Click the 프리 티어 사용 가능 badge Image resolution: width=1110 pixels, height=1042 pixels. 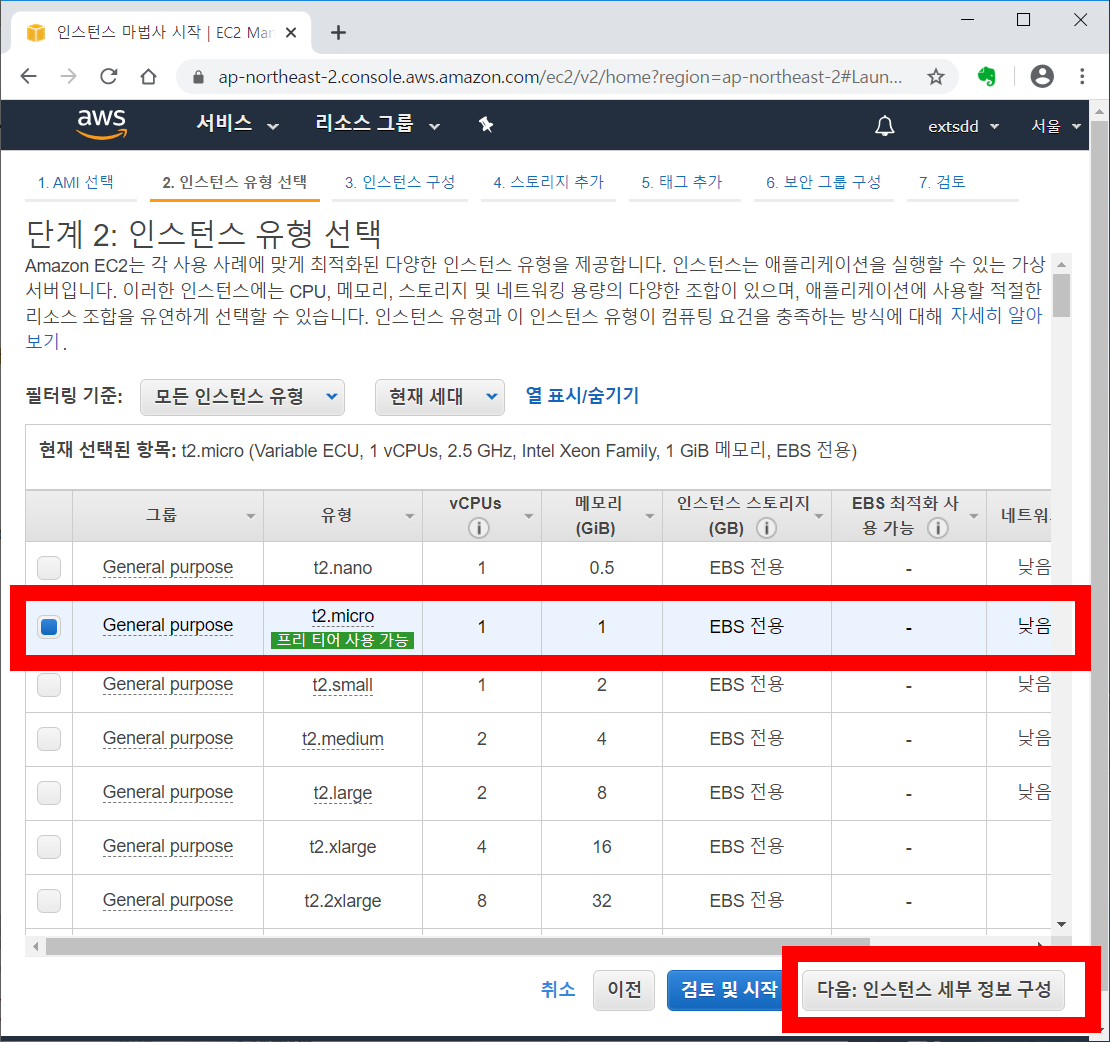(x=343, y=641)
